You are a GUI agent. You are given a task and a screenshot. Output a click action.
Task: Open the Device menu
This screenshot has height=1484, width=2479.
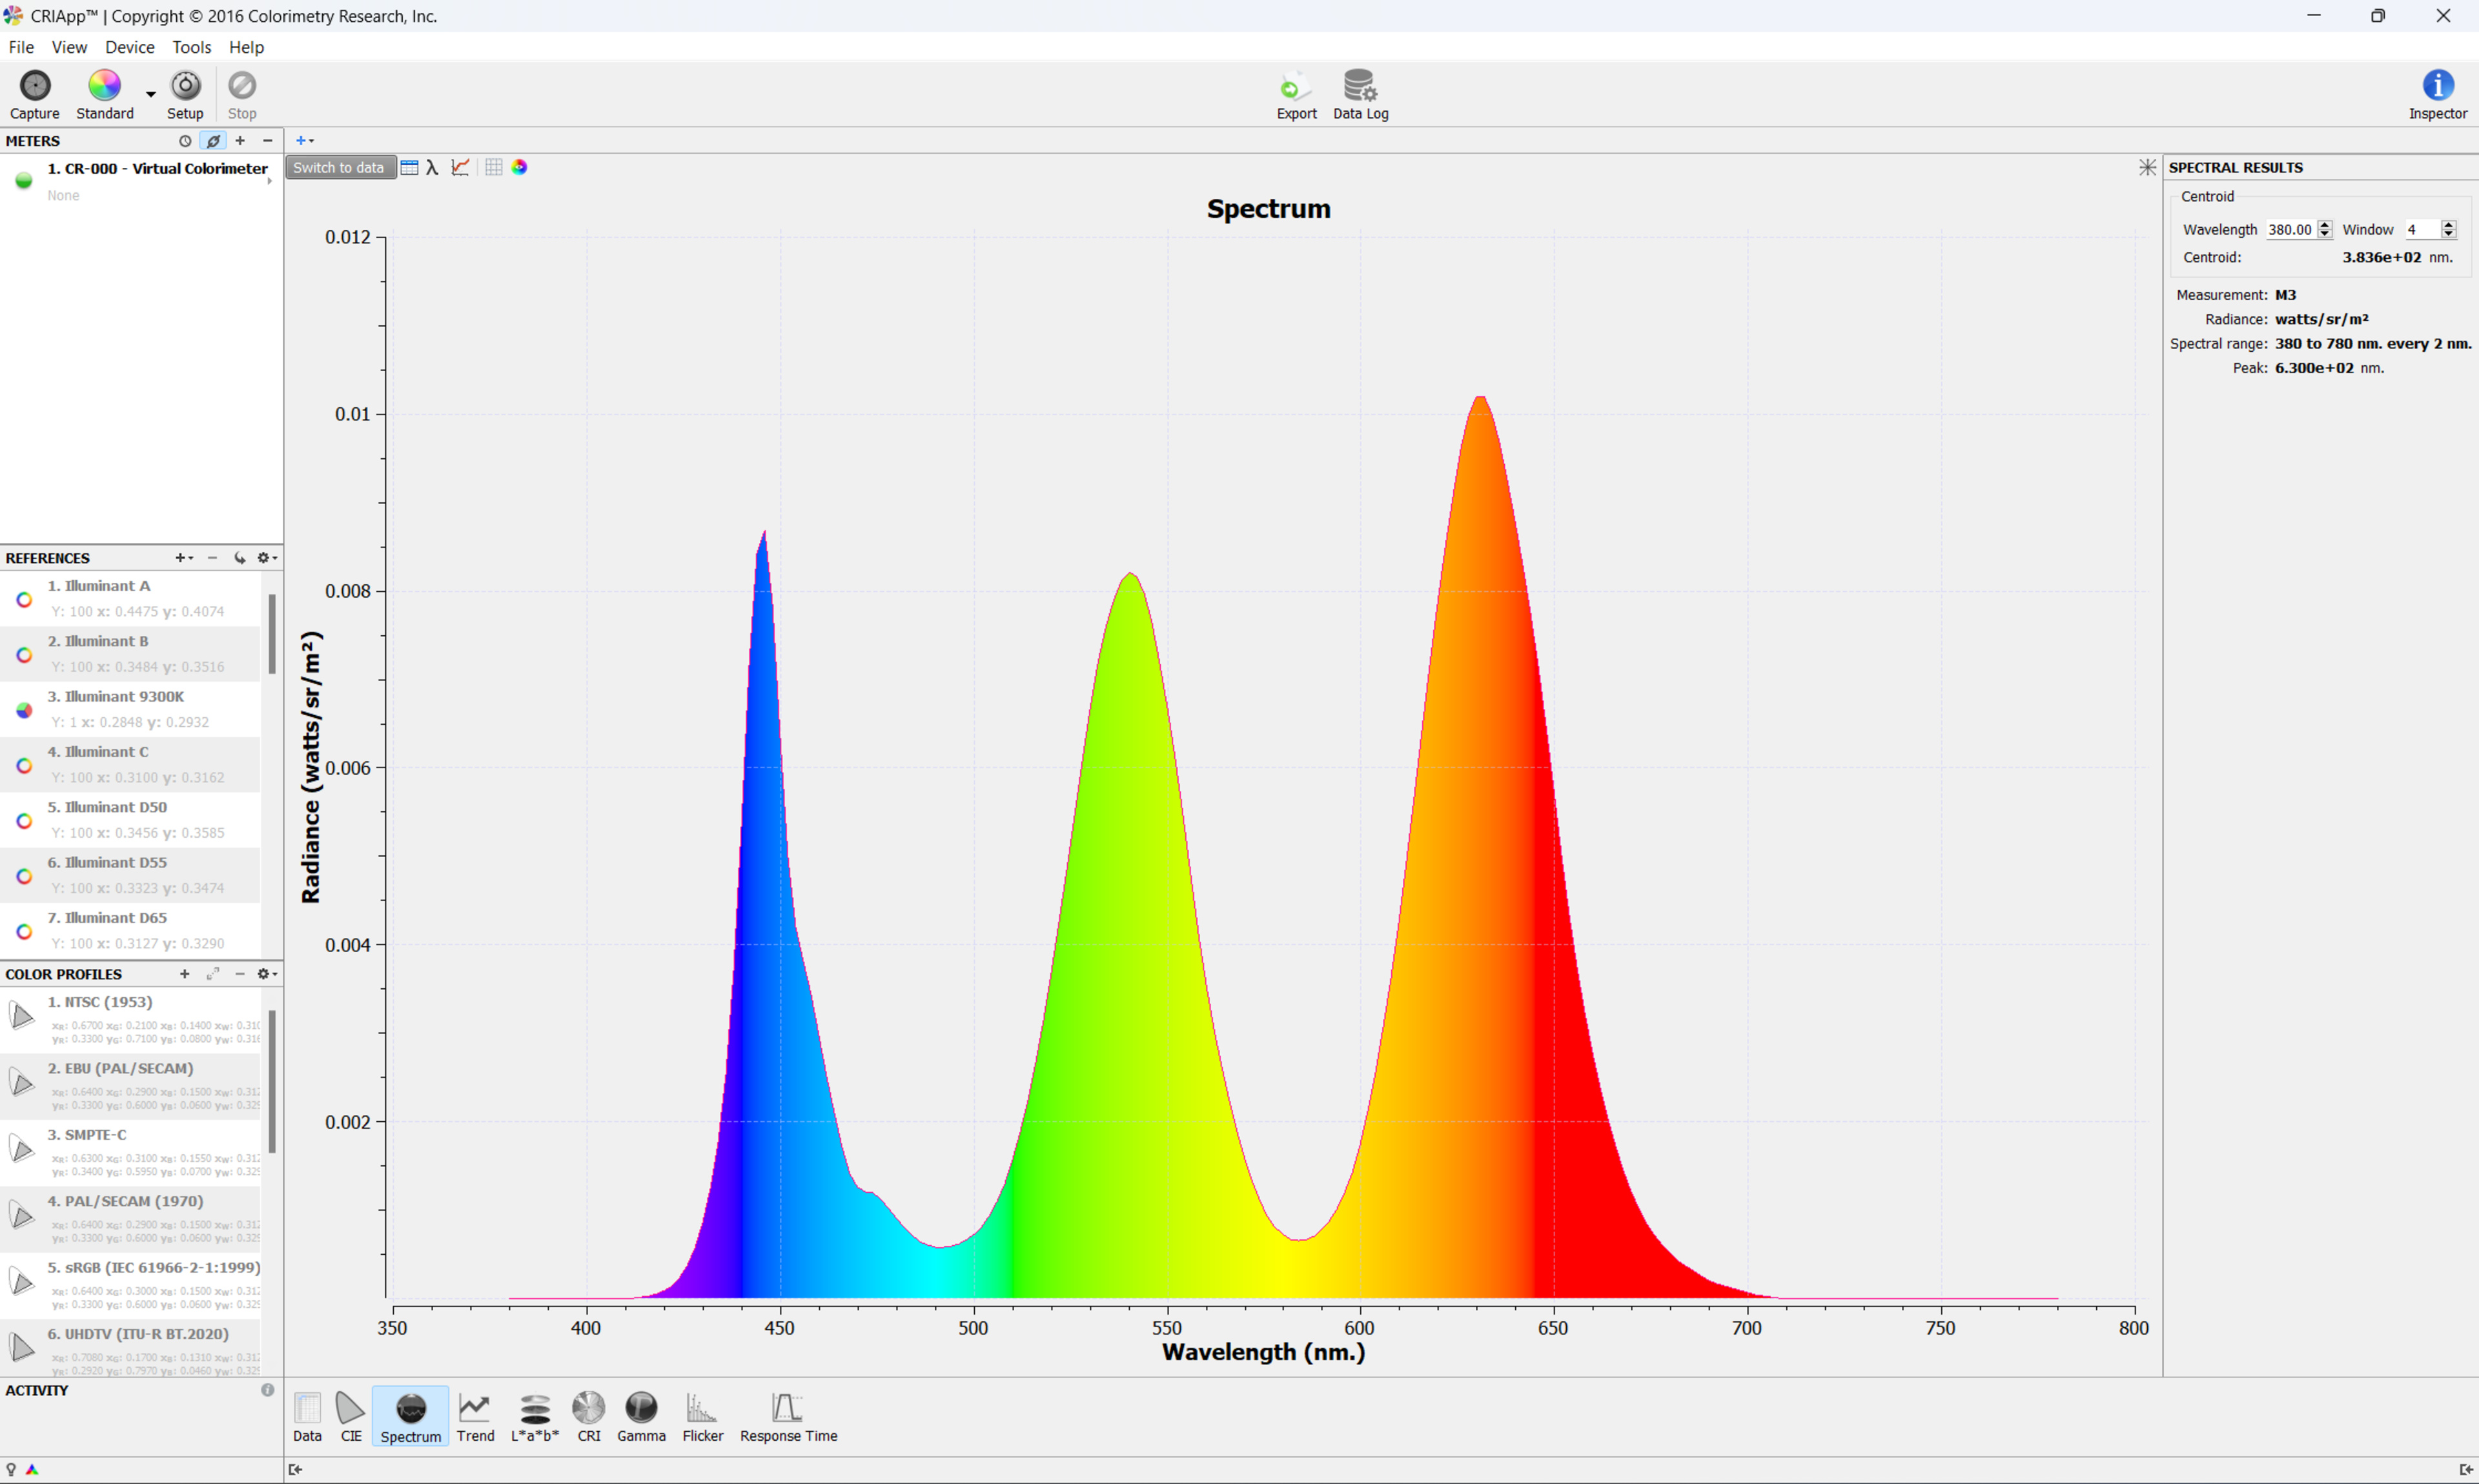[129, 47]
